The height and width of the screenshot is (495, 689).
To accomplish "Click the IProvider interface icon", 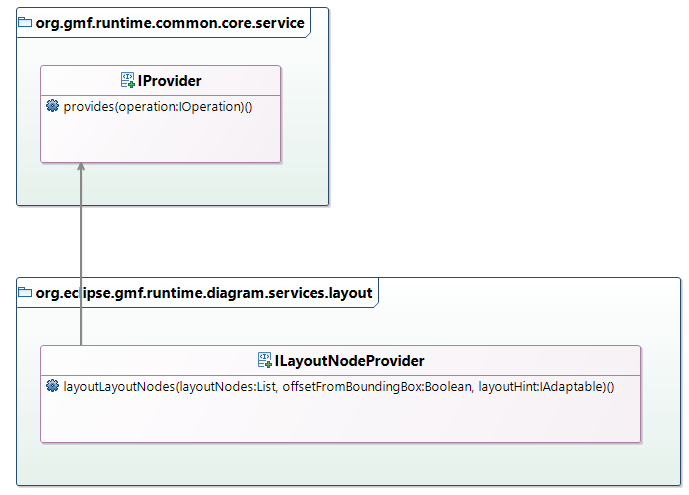I will [x=128, y=80].
